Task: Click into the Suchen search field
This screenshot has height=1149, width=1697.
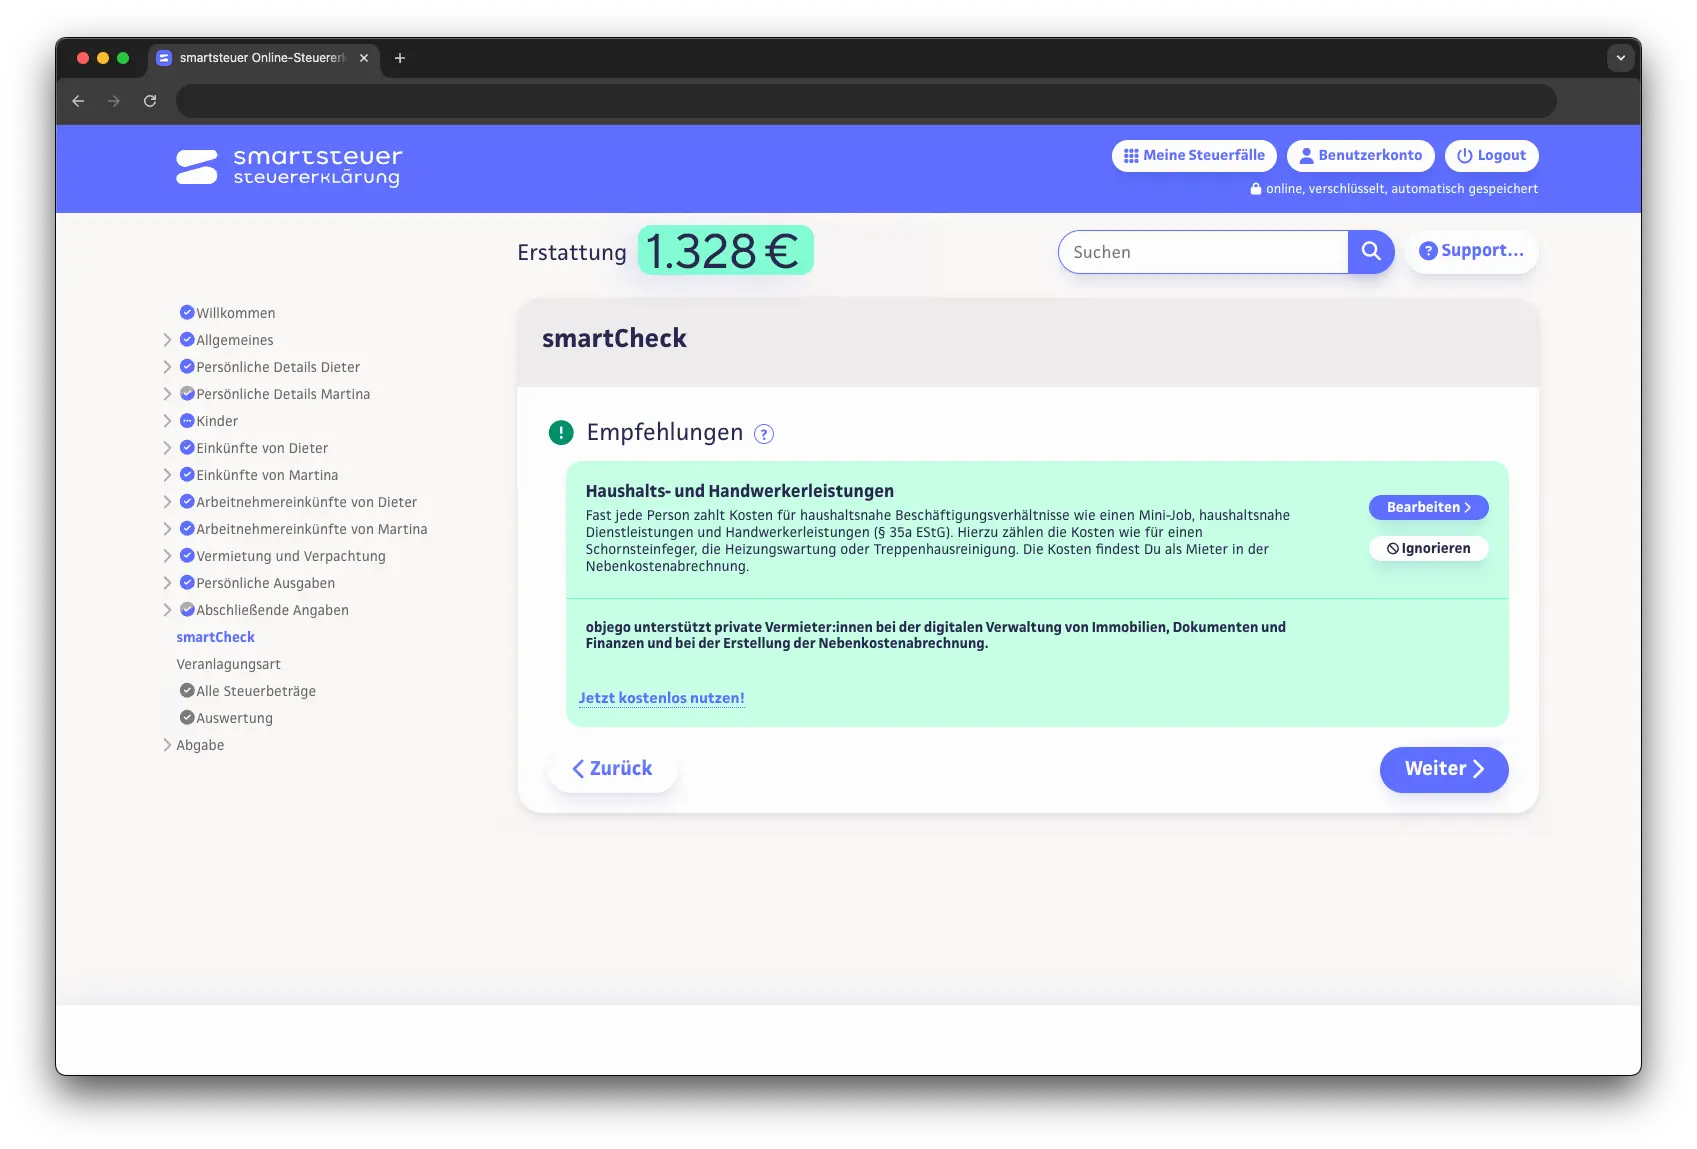Action: pos(1204,252)
